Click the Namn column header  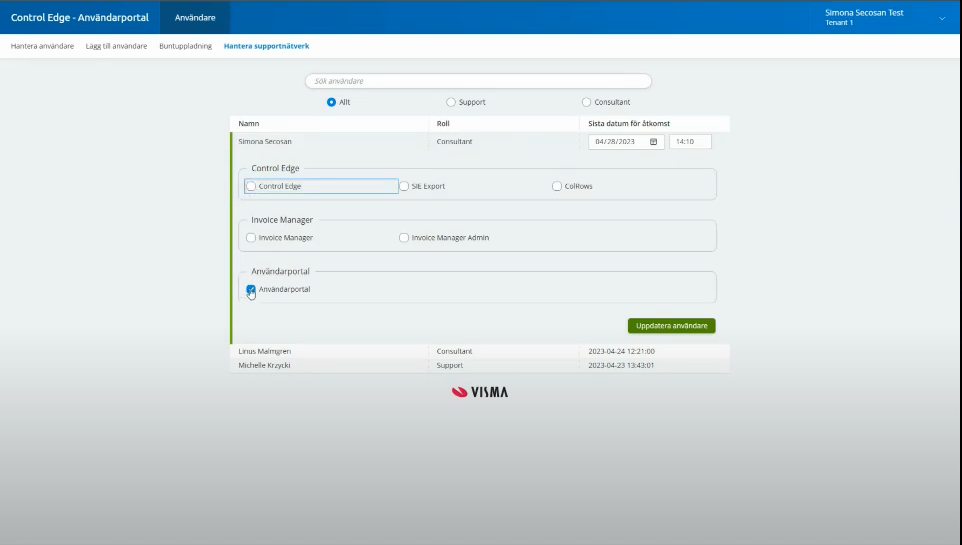(248, 123)
